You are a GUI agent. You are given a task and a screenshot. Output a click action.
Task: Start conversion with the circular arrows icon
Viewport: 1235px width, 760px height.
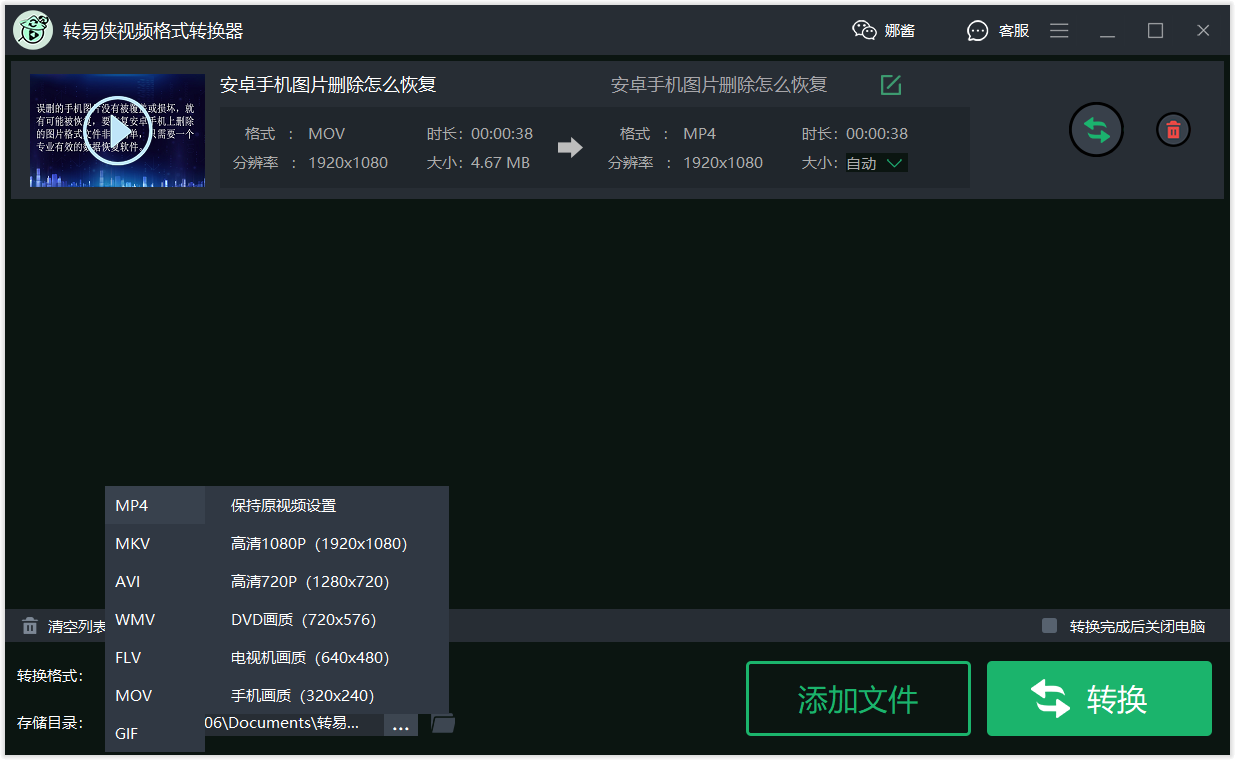1096,129
